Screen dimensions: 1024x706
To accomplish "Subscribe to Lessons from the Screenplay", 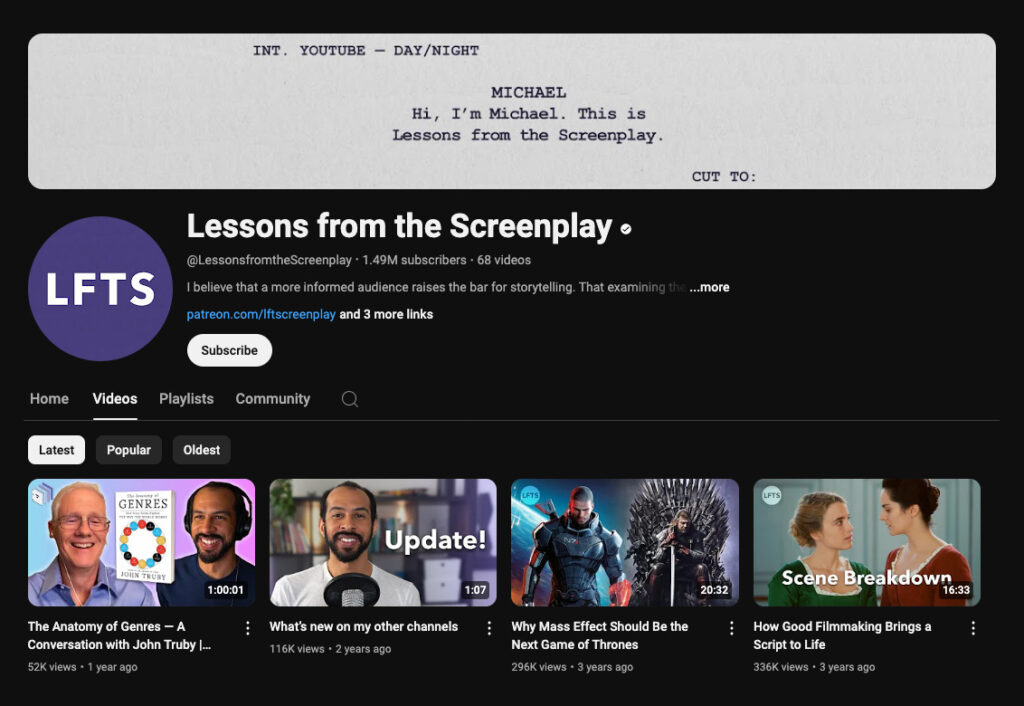I will coord(229,351).
